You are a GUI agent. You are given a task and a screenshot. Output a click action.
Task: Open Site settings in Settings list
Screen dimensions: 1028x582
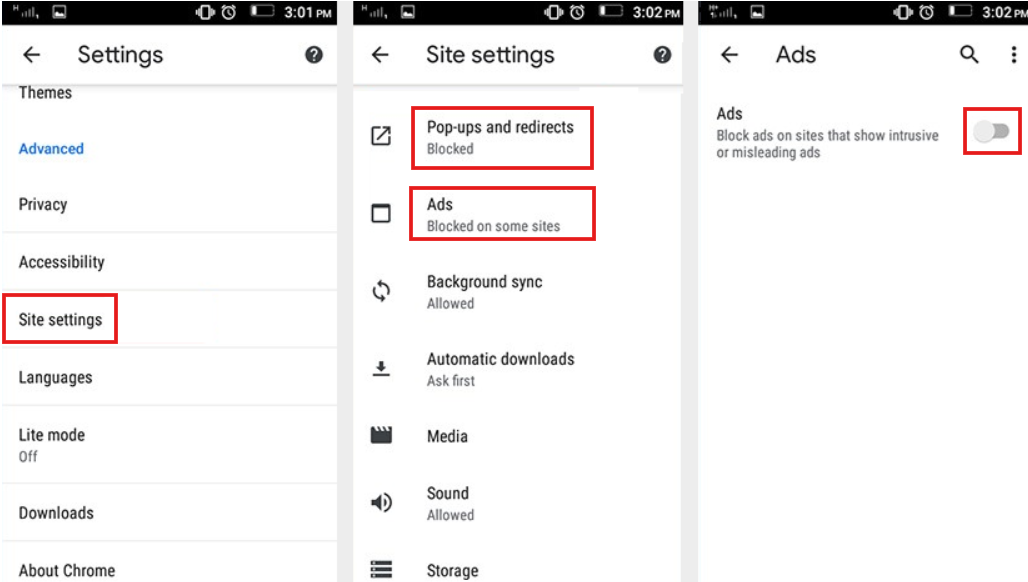(x=60, y=320)
